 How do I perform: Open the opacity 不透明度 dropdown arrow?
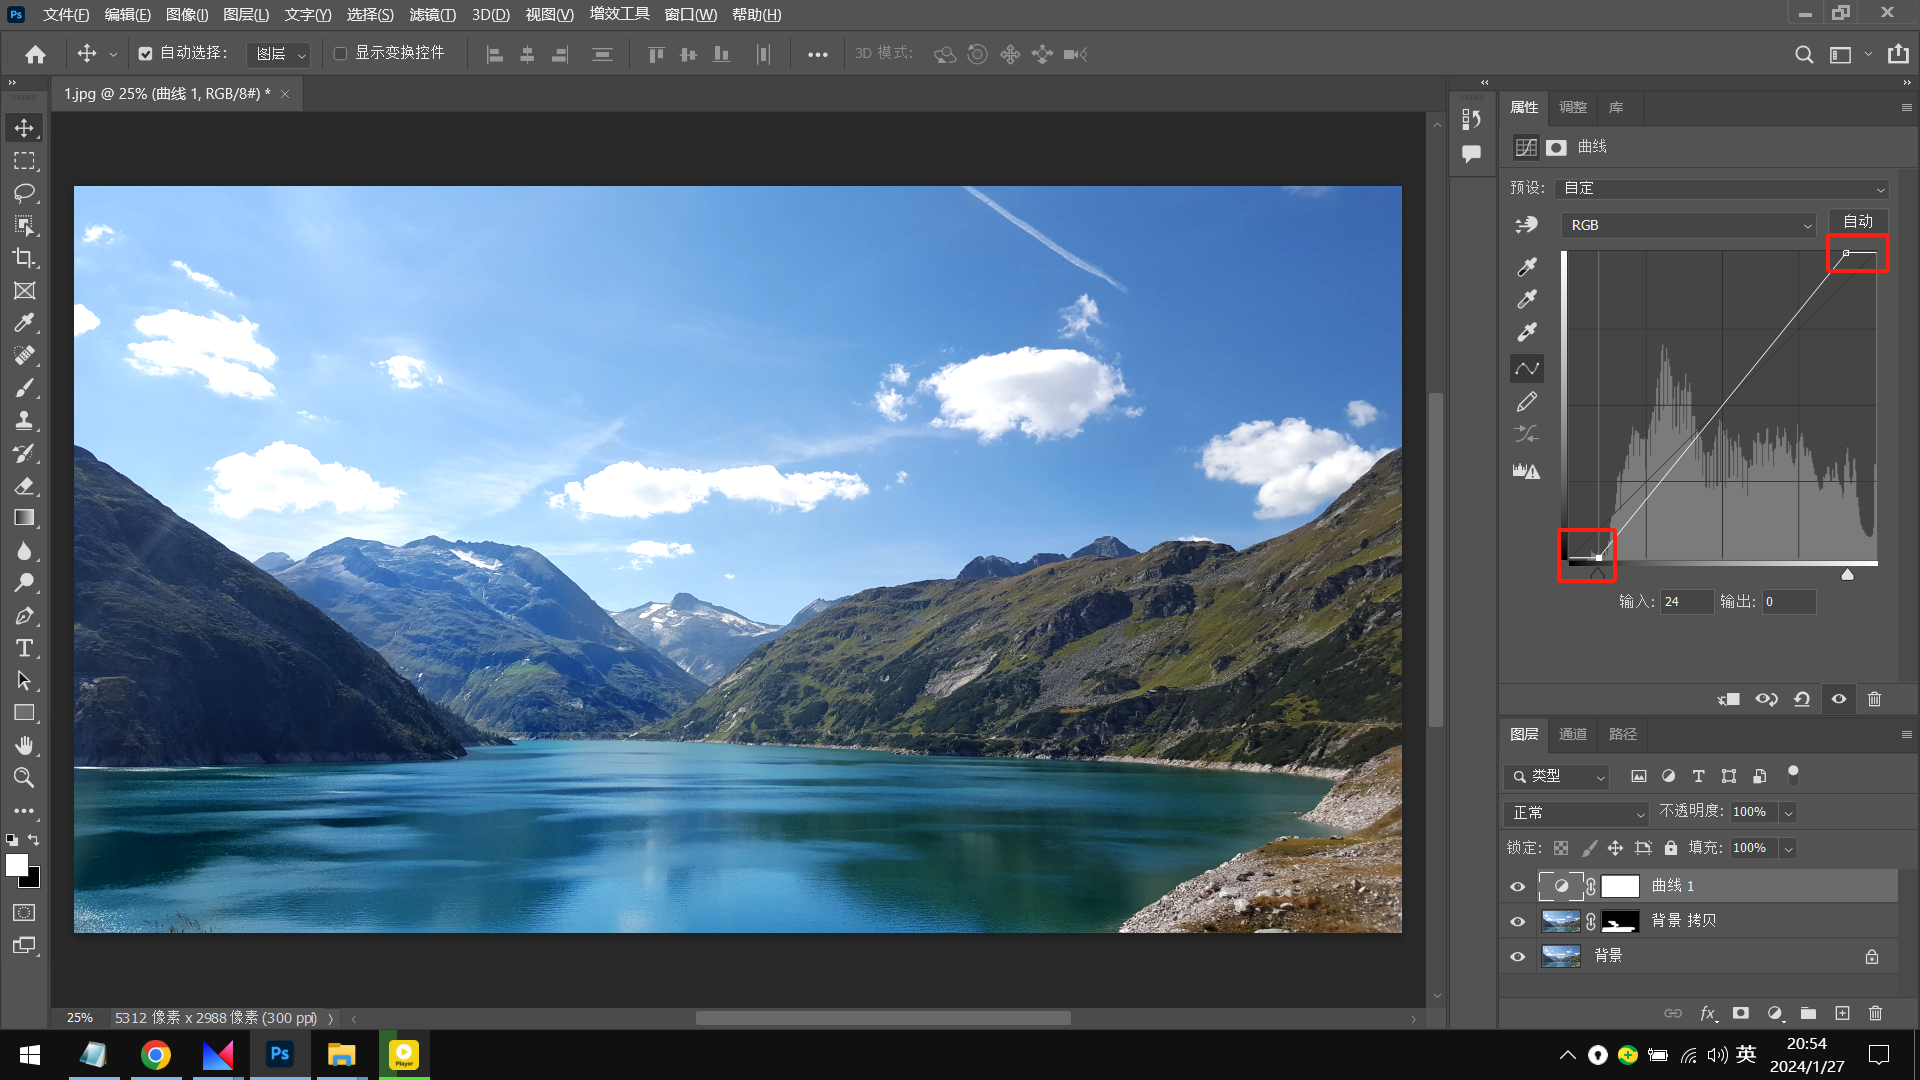click(1788, 812)
